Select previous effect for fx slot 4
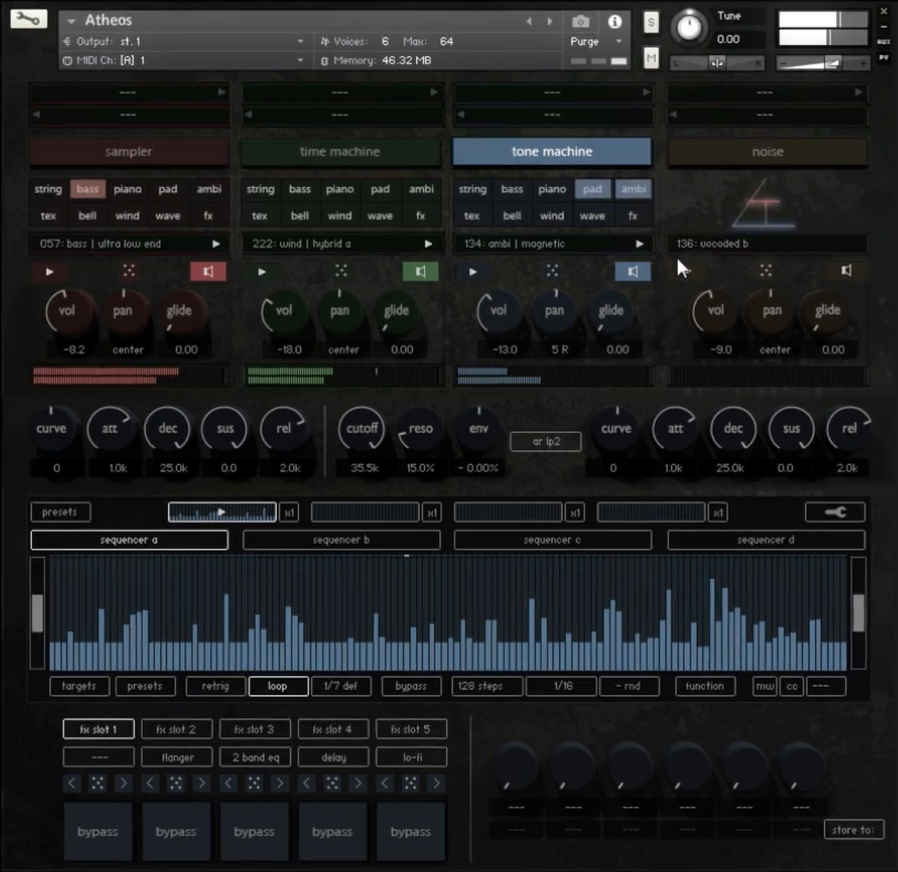 pyautogui.click(x=306, y=783)
